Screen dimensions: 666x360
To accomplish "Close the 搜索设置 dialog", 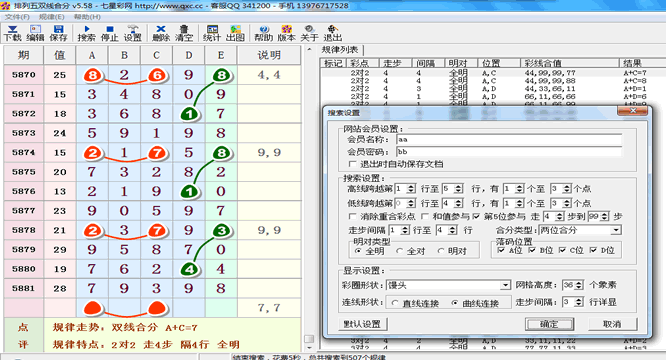I will pos(632,111).
